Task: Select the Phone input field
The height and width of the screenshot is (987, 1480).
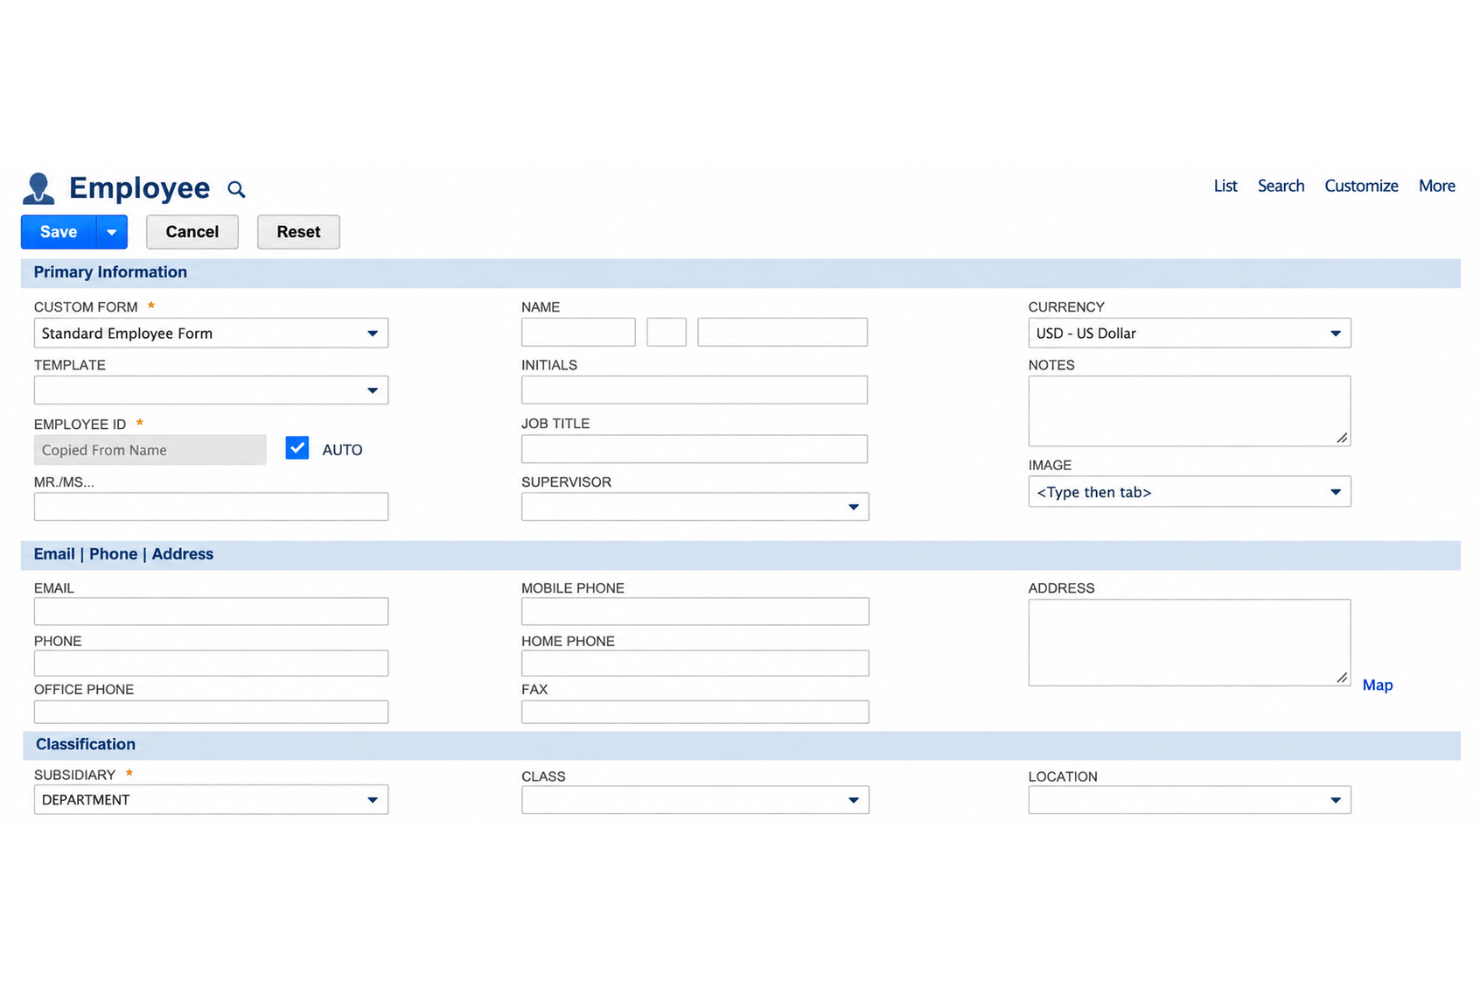Action: (211, 663)
